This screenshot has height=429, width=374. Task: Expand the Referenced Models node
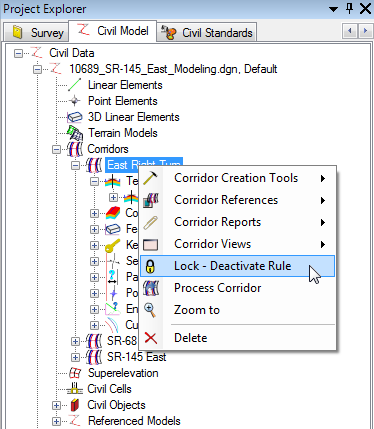click(x=56, y=421)
